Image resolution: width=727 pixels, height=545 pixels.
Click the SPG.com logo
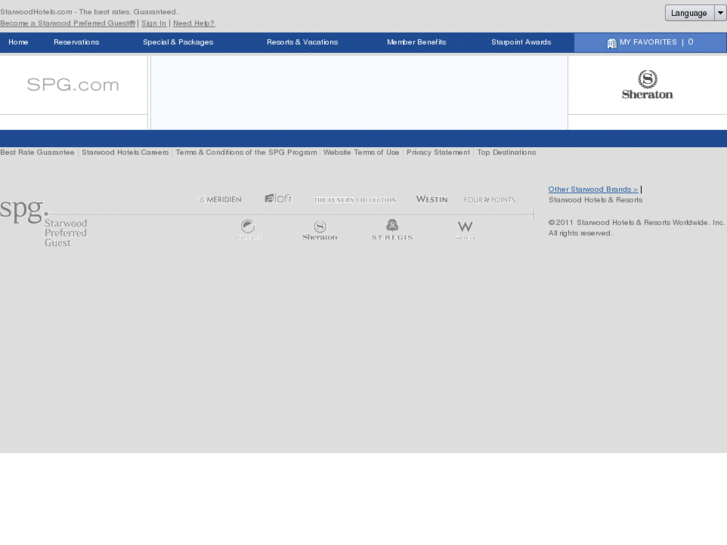73,84
